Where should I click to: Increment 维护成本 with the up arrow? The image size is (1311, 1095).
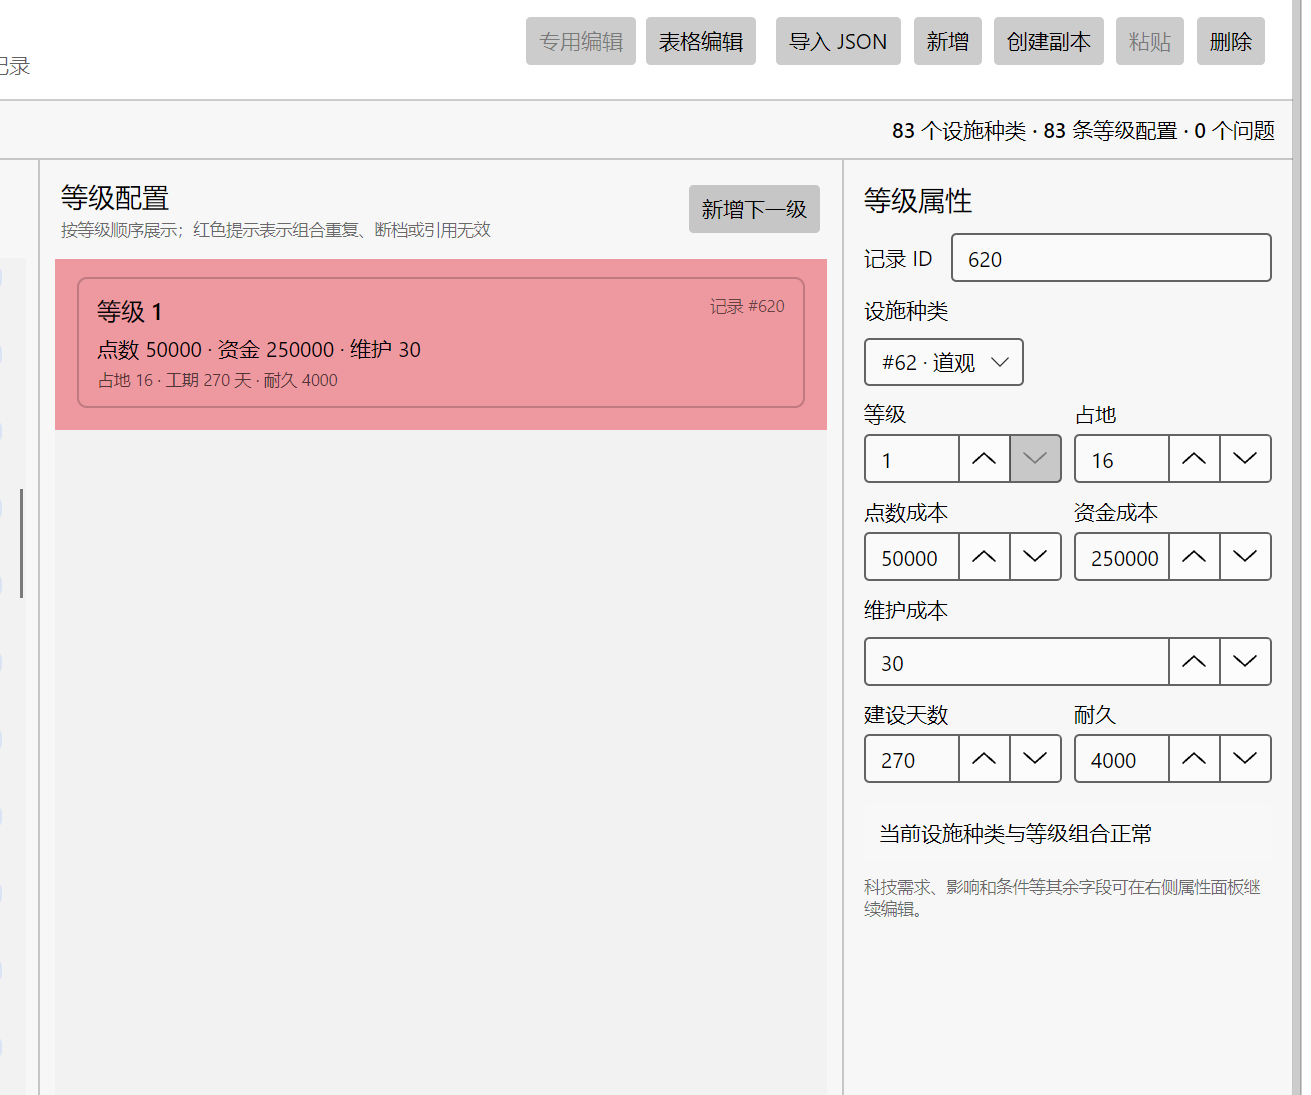(x=1194, y=662)
